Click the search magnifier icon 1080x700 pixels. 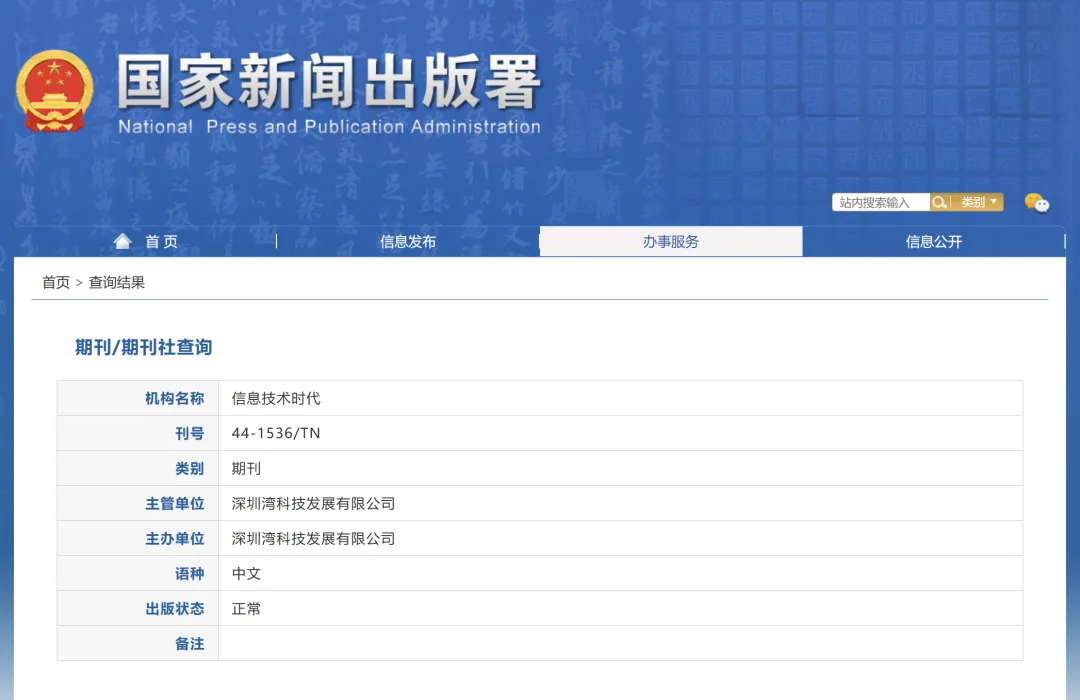(x=940, y=201)
